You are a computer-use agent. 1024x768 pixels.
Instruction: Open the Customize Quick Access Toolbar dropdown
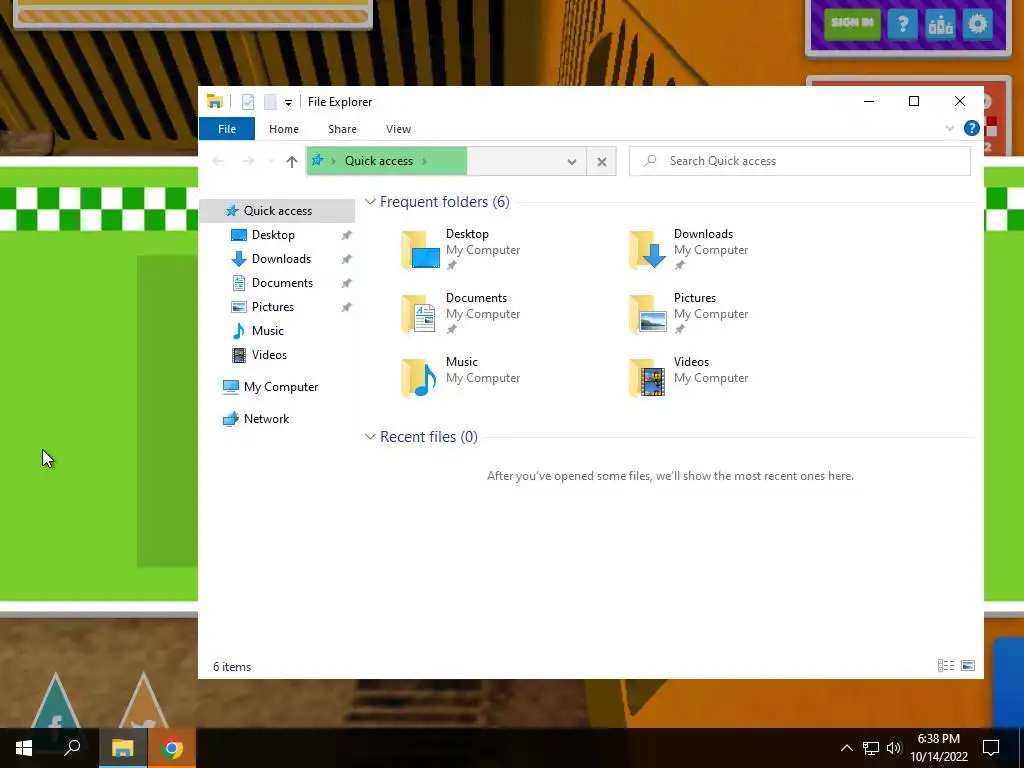pyautogui.click(x=288, y=103)
